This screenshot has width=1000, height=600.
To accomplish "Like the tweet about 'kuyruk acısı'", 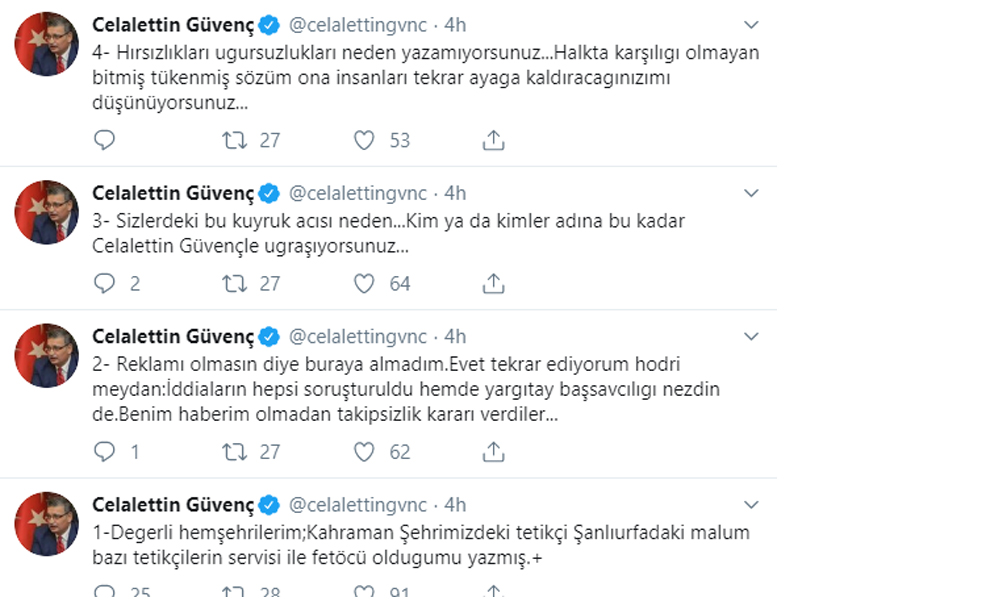I will 364,284.
